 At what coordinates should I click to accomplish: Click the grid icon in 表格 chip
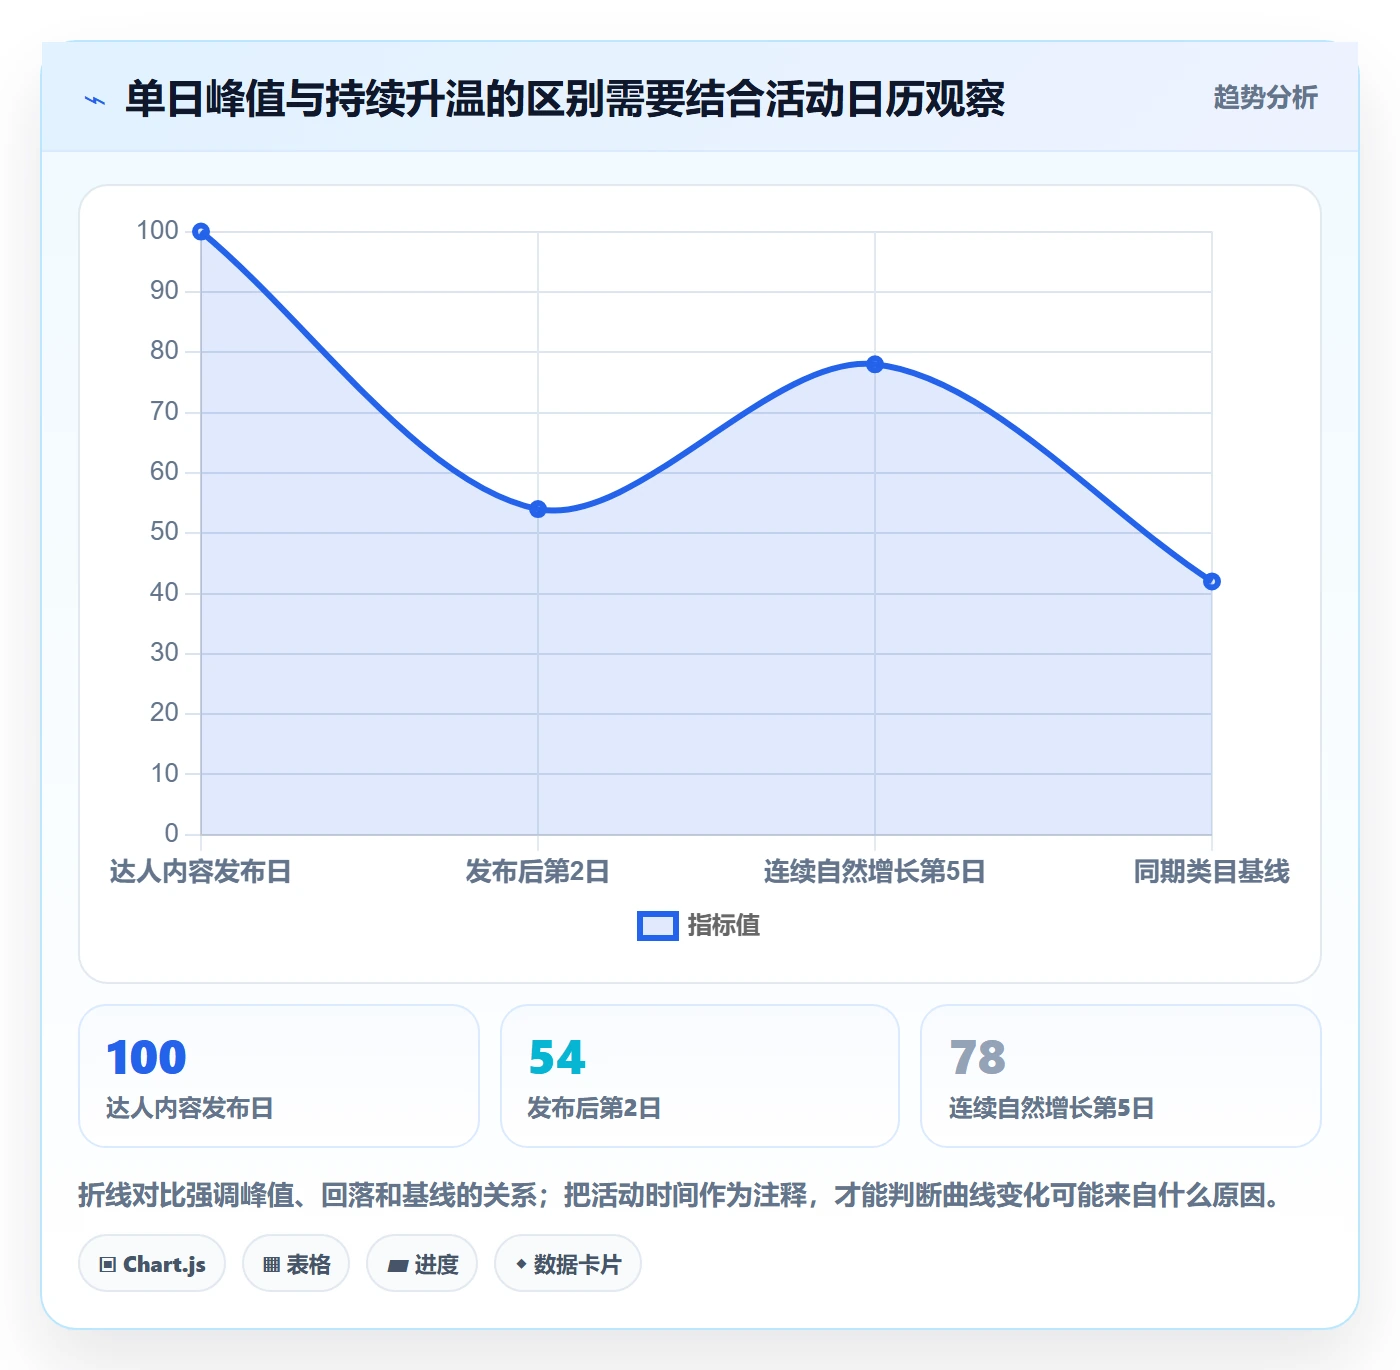271,1265
